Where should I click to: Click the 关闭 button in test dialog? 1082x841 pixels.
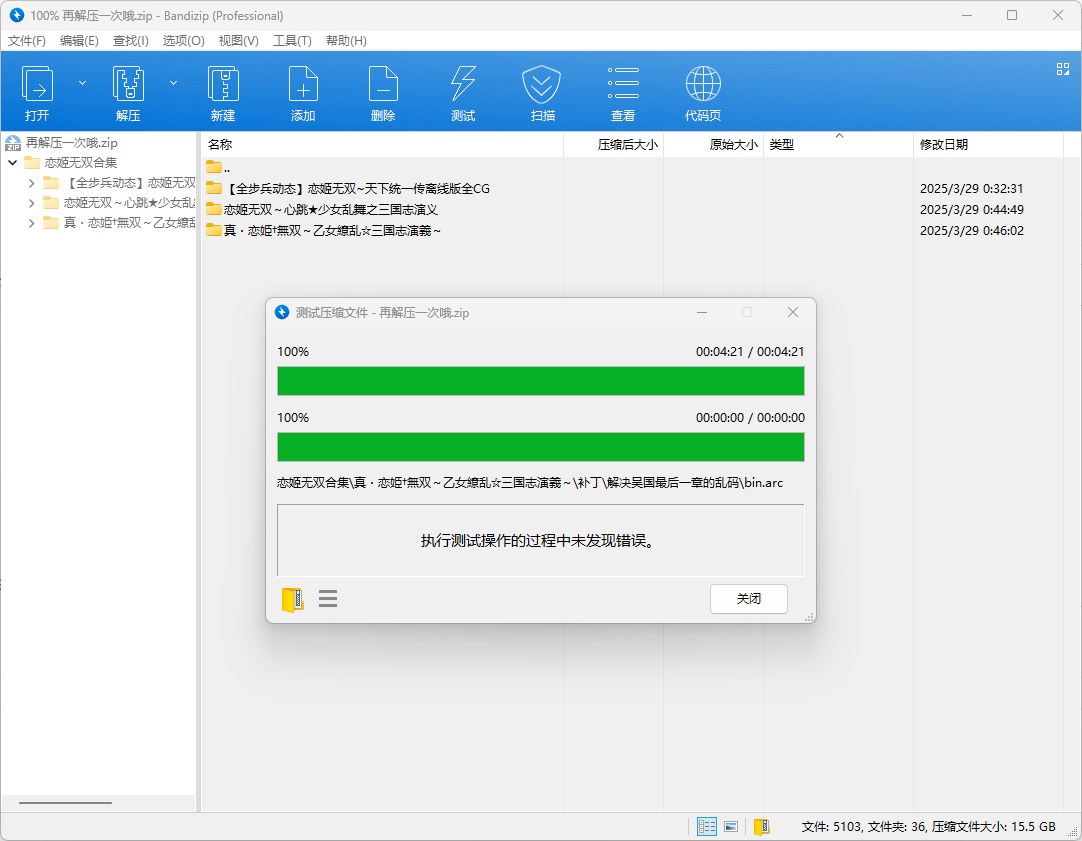click(749, 599)
